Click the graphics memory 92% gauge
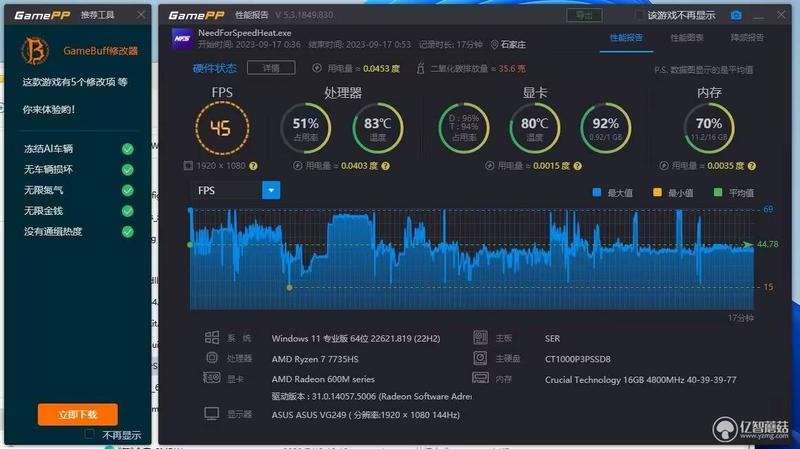Screen dimensions: 800x449 pyautogui.click(x=606, y=128)
